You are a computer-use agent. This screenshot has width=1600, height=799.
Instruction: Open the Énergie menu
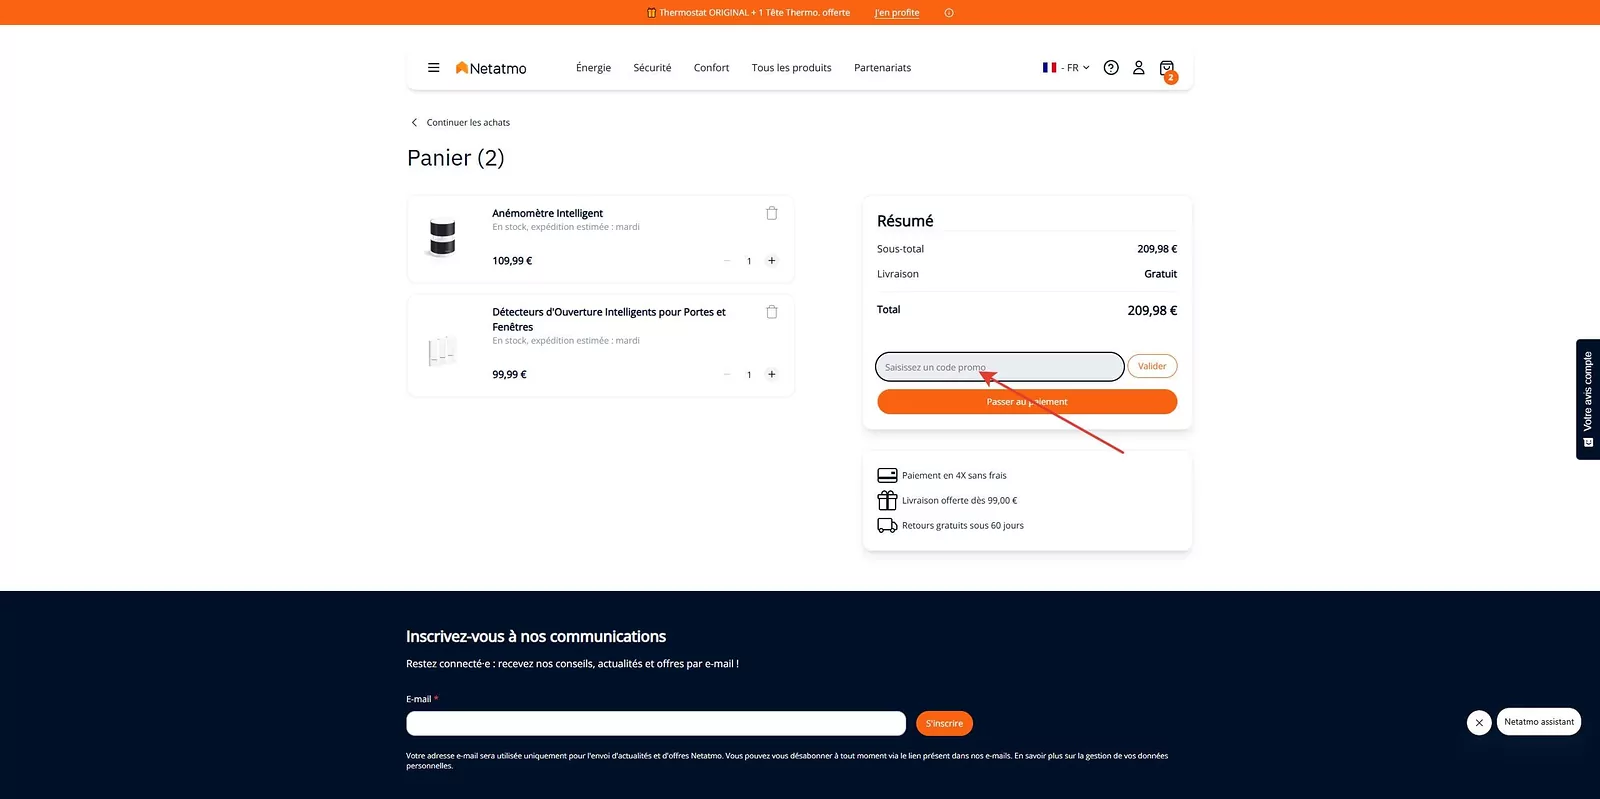[x=593, y=68]
